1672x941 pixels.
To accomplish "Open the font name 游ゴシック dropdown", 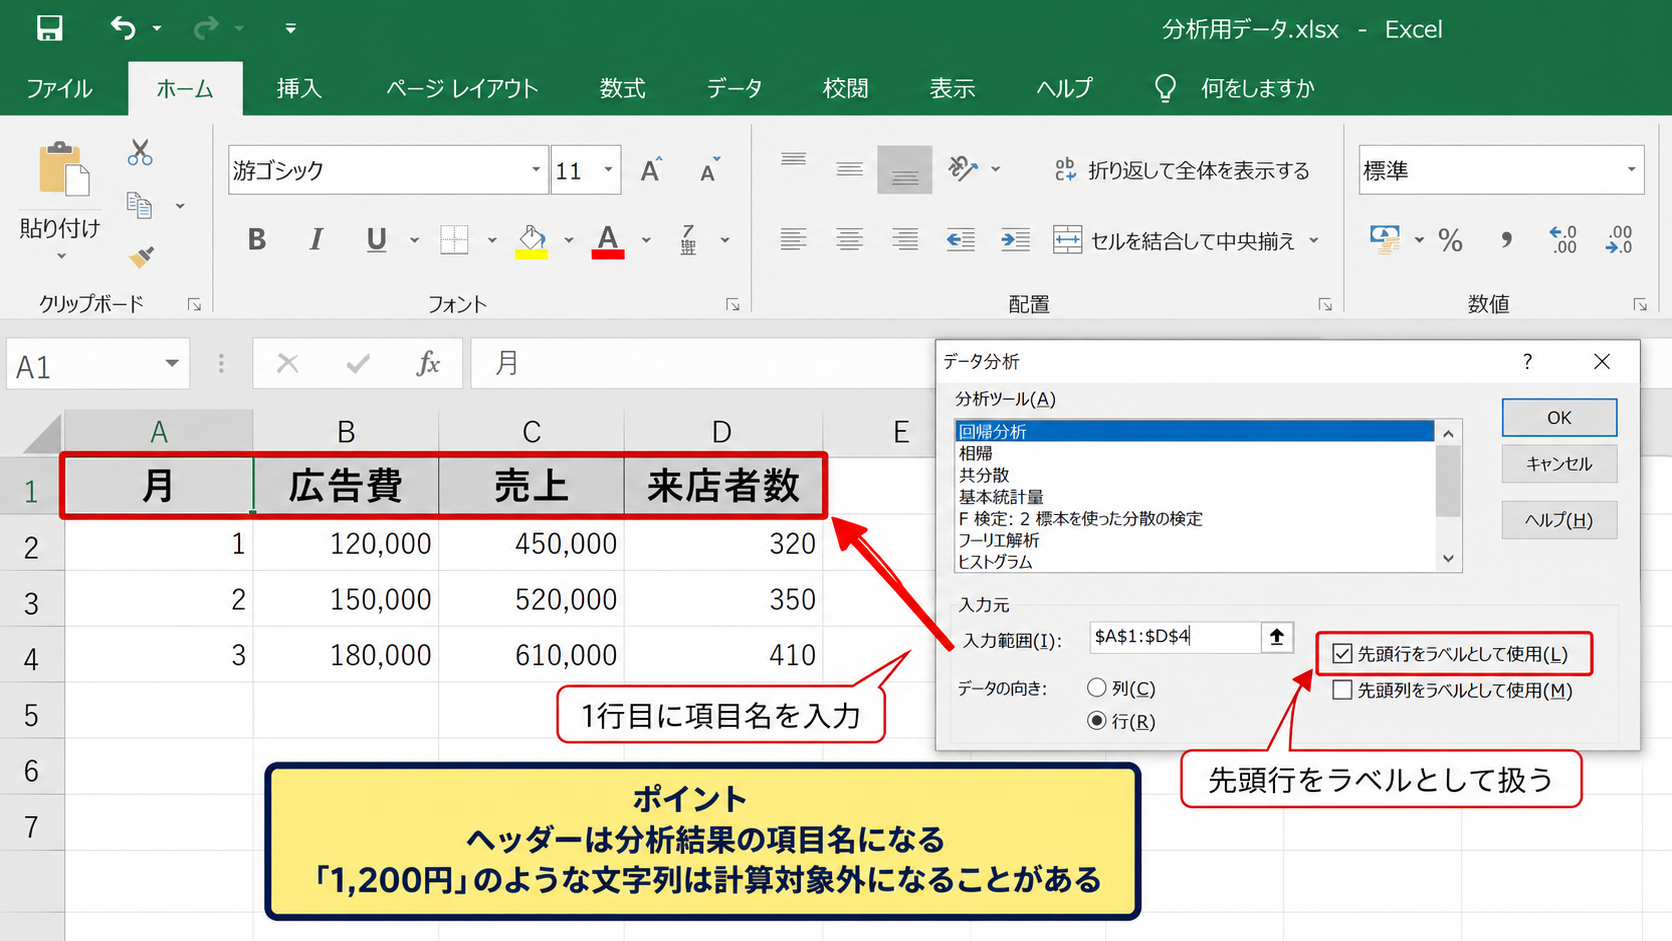I will [x=536, y=170].
